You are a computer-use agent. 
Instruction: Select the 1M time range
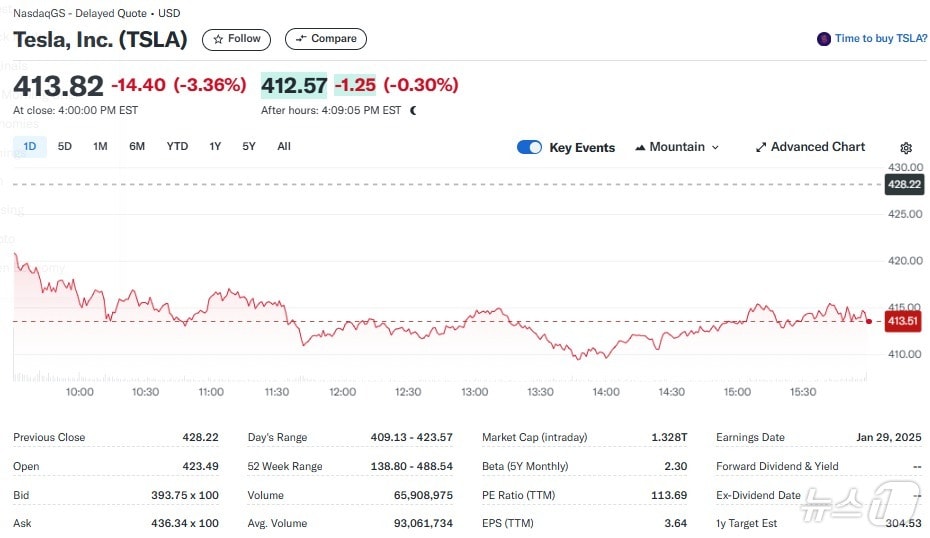[x=100, y=146]
